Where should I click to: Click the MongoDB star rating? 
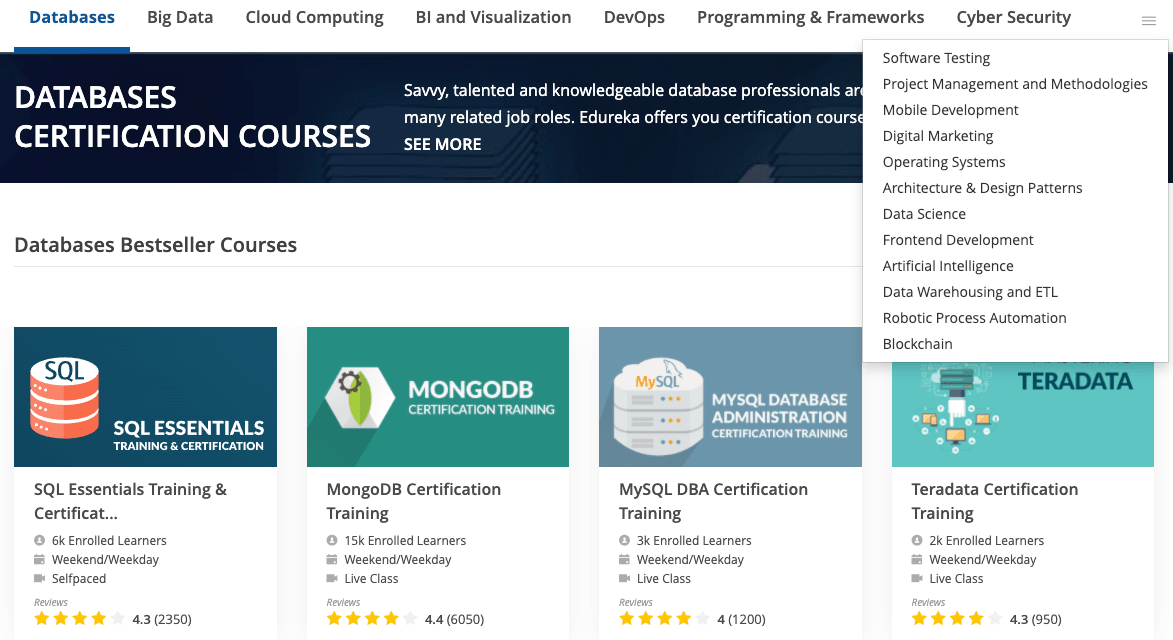click(x=372, y=618)
